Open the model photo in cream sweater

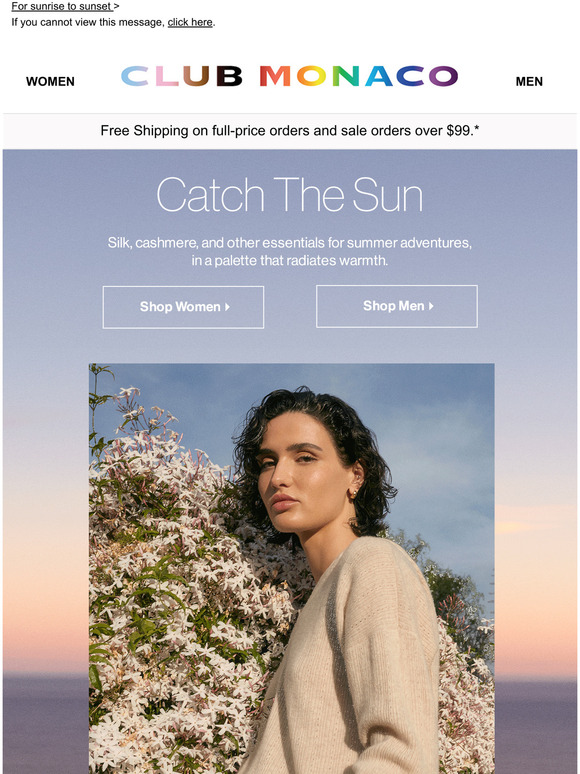click(291, 569)
